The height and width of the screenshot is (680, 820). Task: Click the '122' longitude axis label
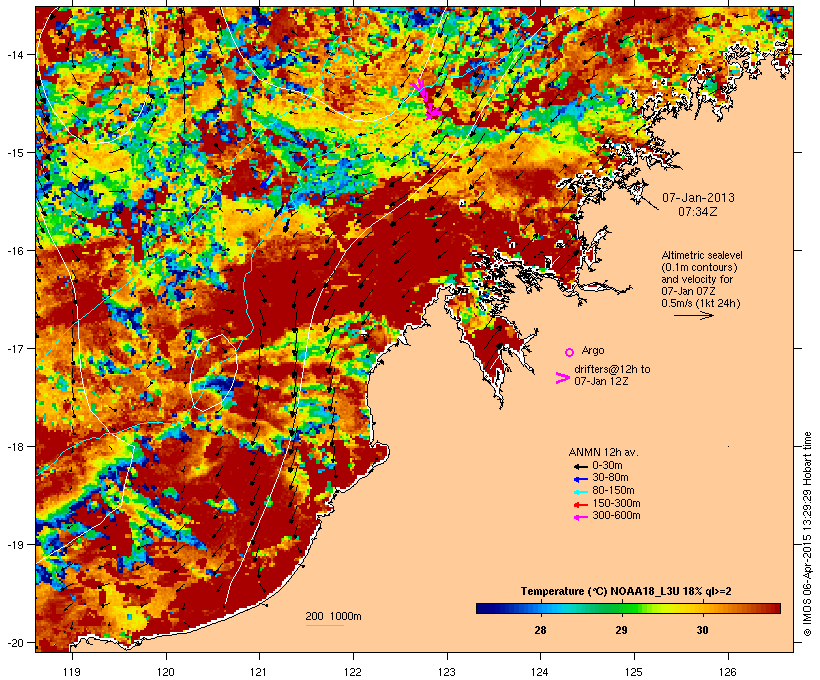pos(353,672)
